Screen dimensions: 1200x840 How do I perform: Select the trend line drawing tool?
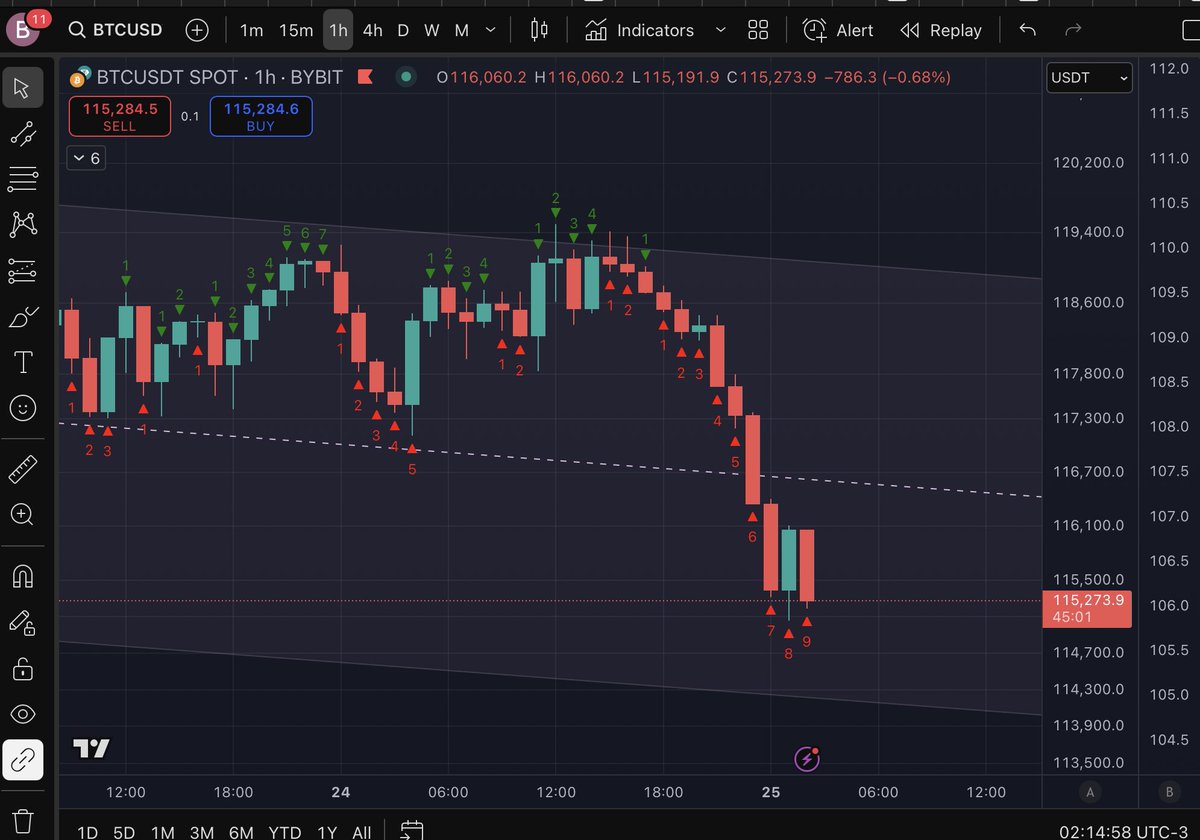click(22, 134)
